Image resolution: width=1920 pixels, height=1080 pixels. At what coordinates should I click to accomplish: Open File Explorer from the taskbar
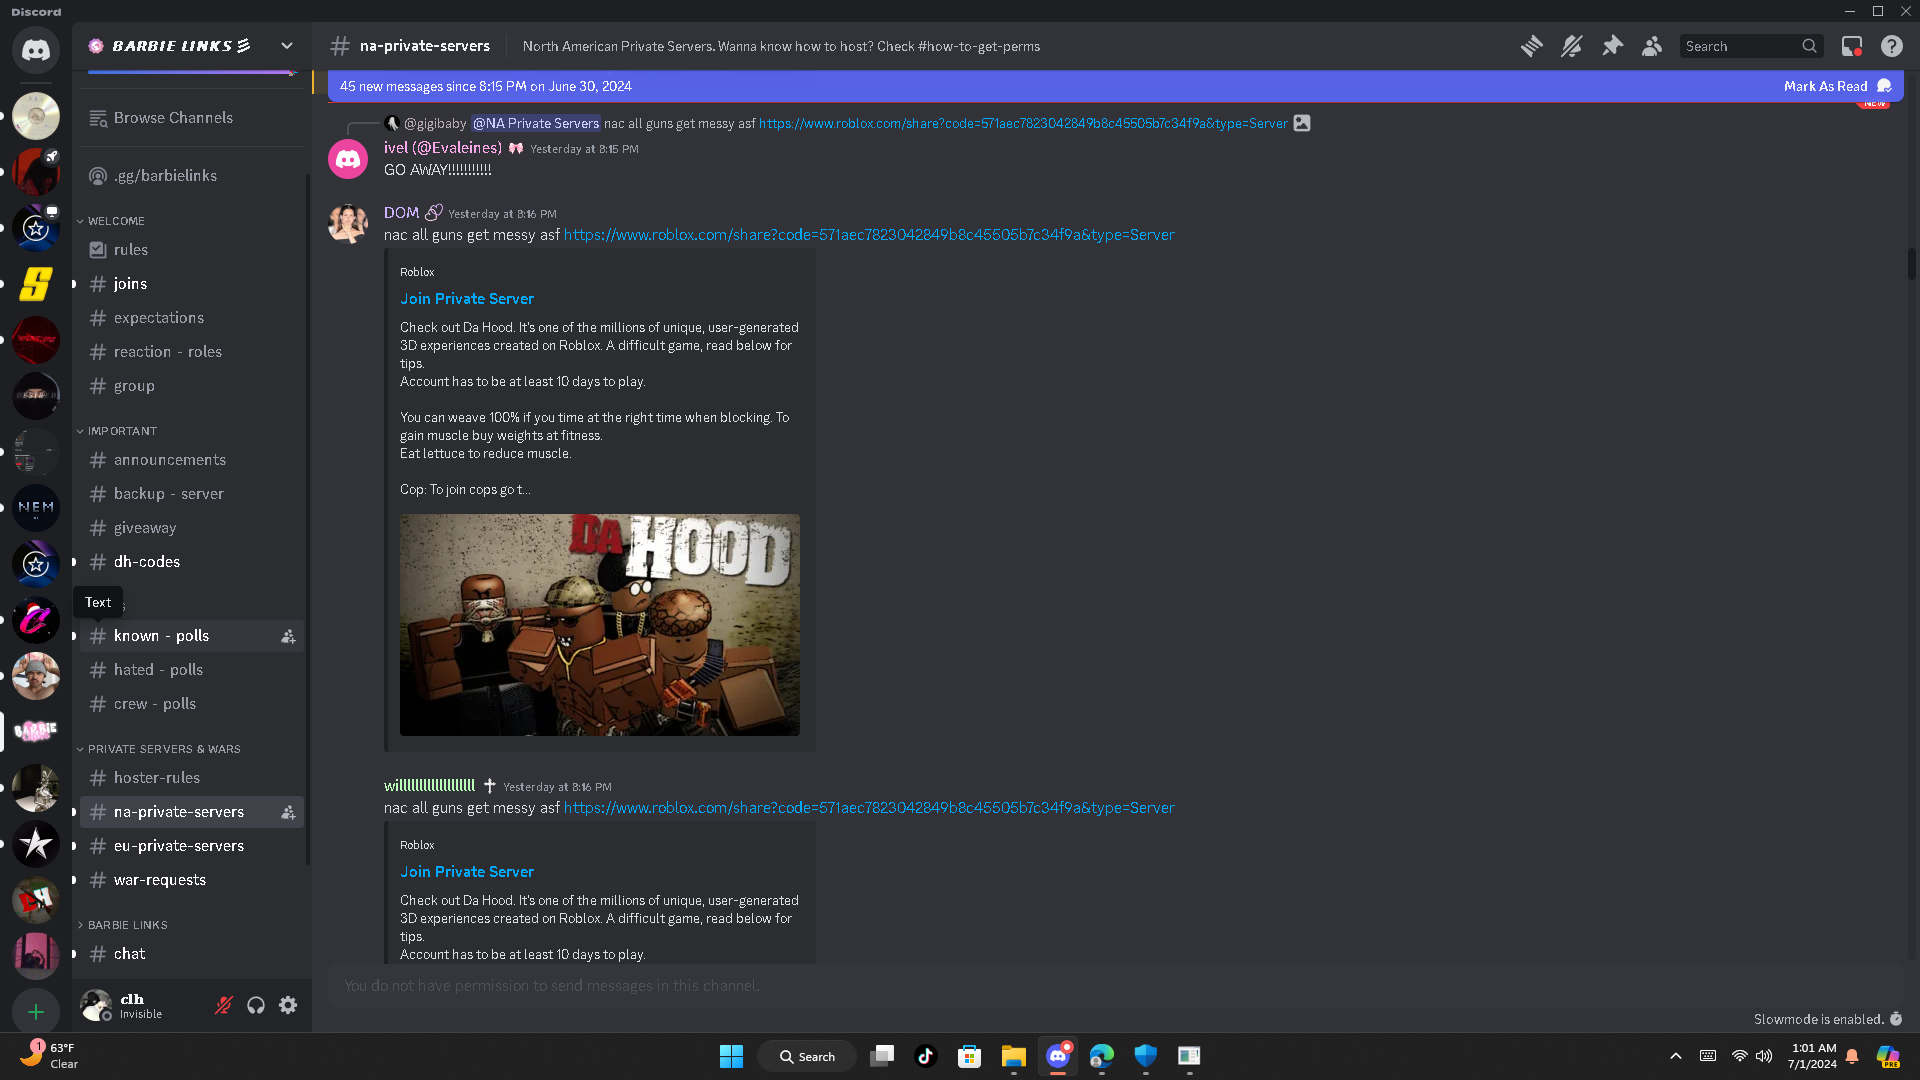coord(1013,1056)
